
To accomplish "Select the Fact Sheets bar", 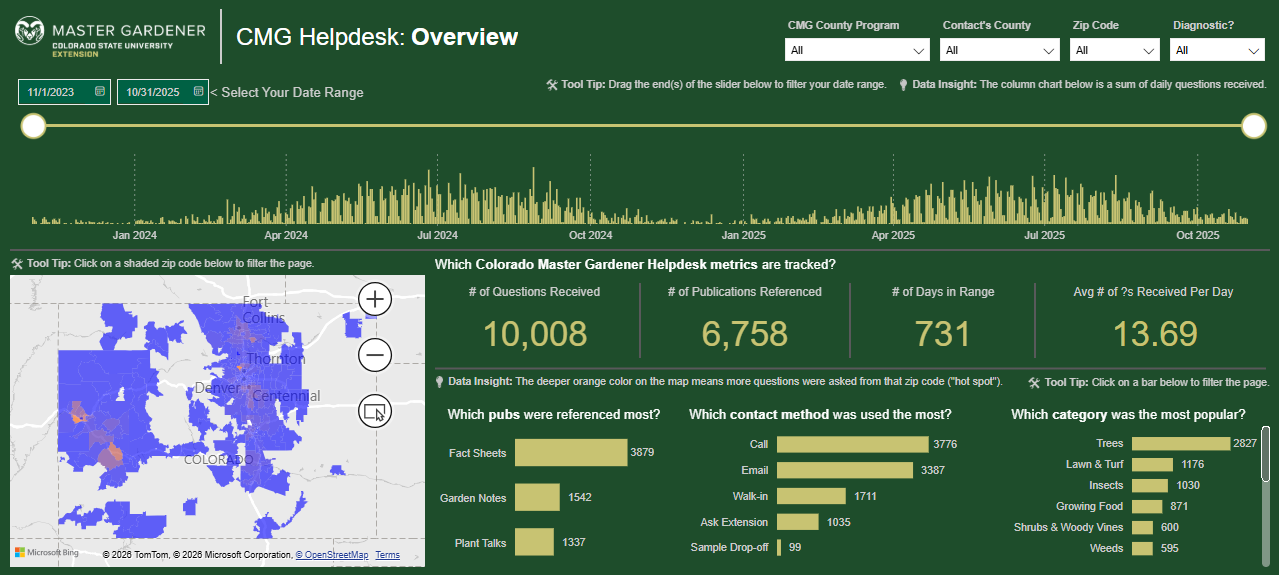I will point(571,453).
